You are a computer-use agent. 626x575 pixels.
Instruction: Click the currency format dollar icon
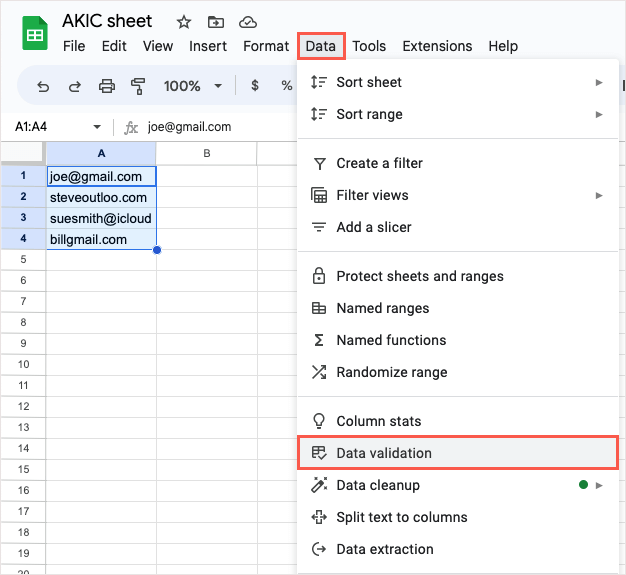255,86
